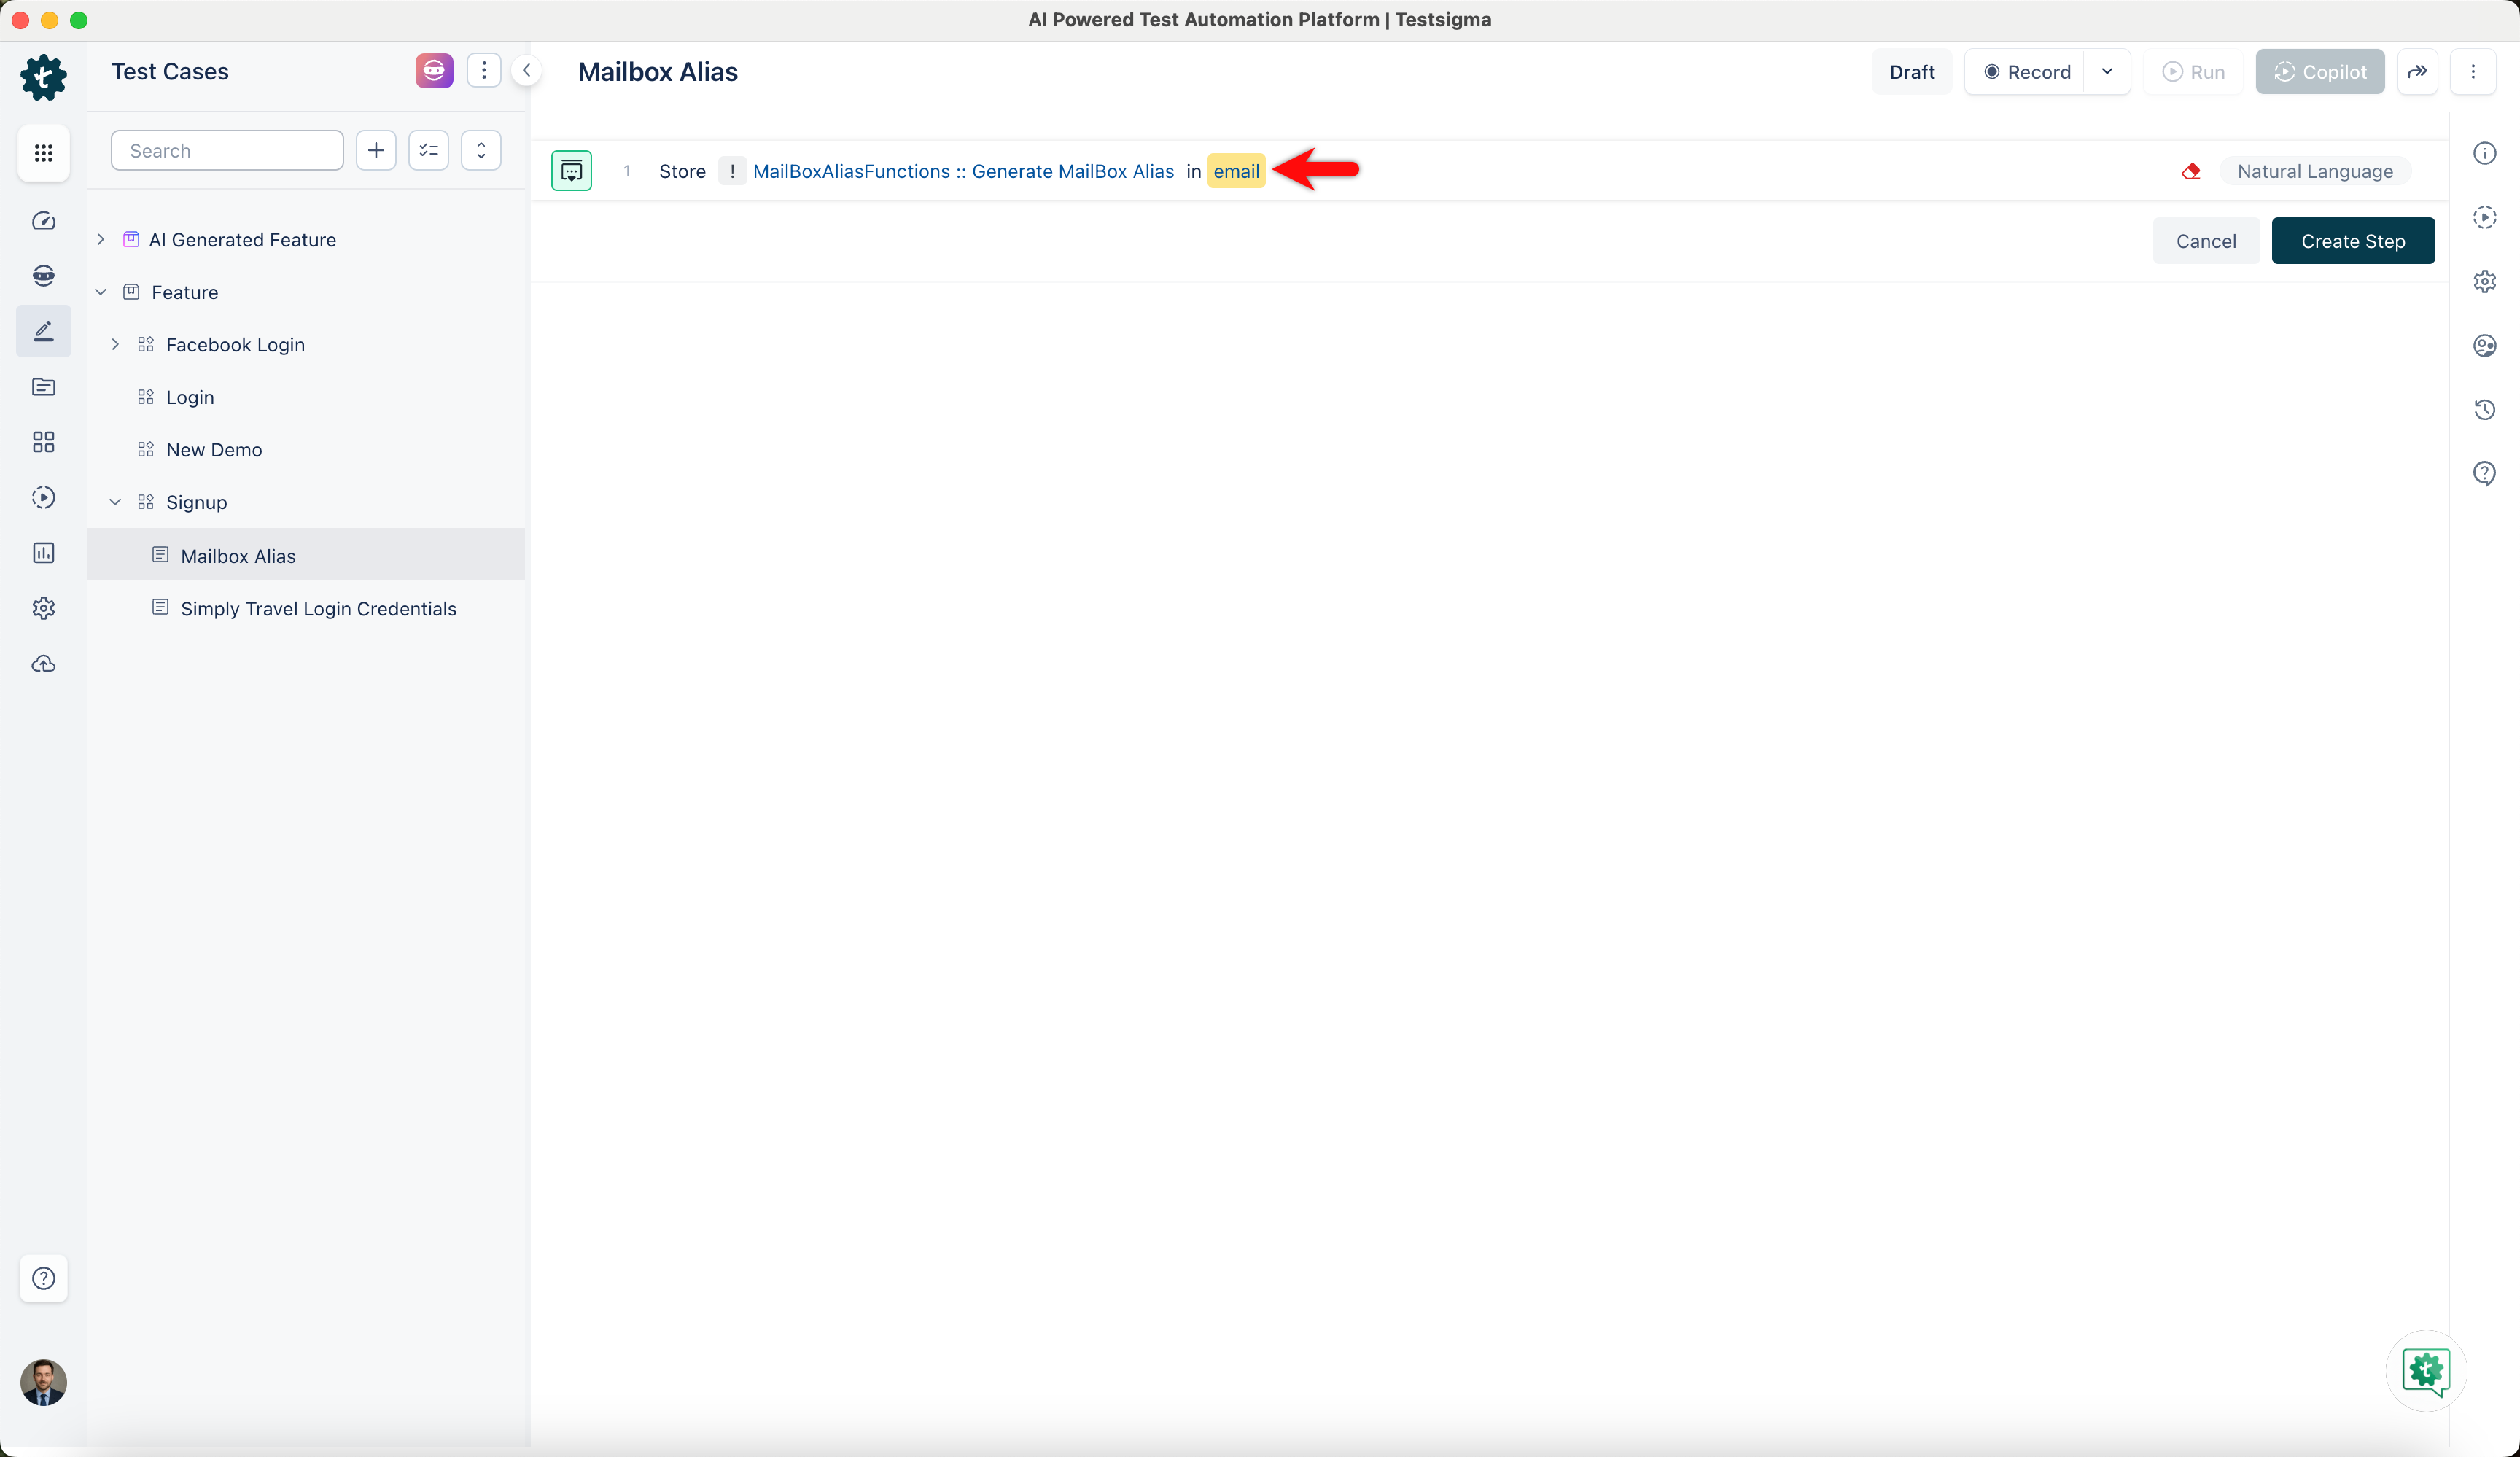The image size is (2520, 1457).
Task: Click the Draft status button
Action: pyautogui.click(x=1912, y=72)
